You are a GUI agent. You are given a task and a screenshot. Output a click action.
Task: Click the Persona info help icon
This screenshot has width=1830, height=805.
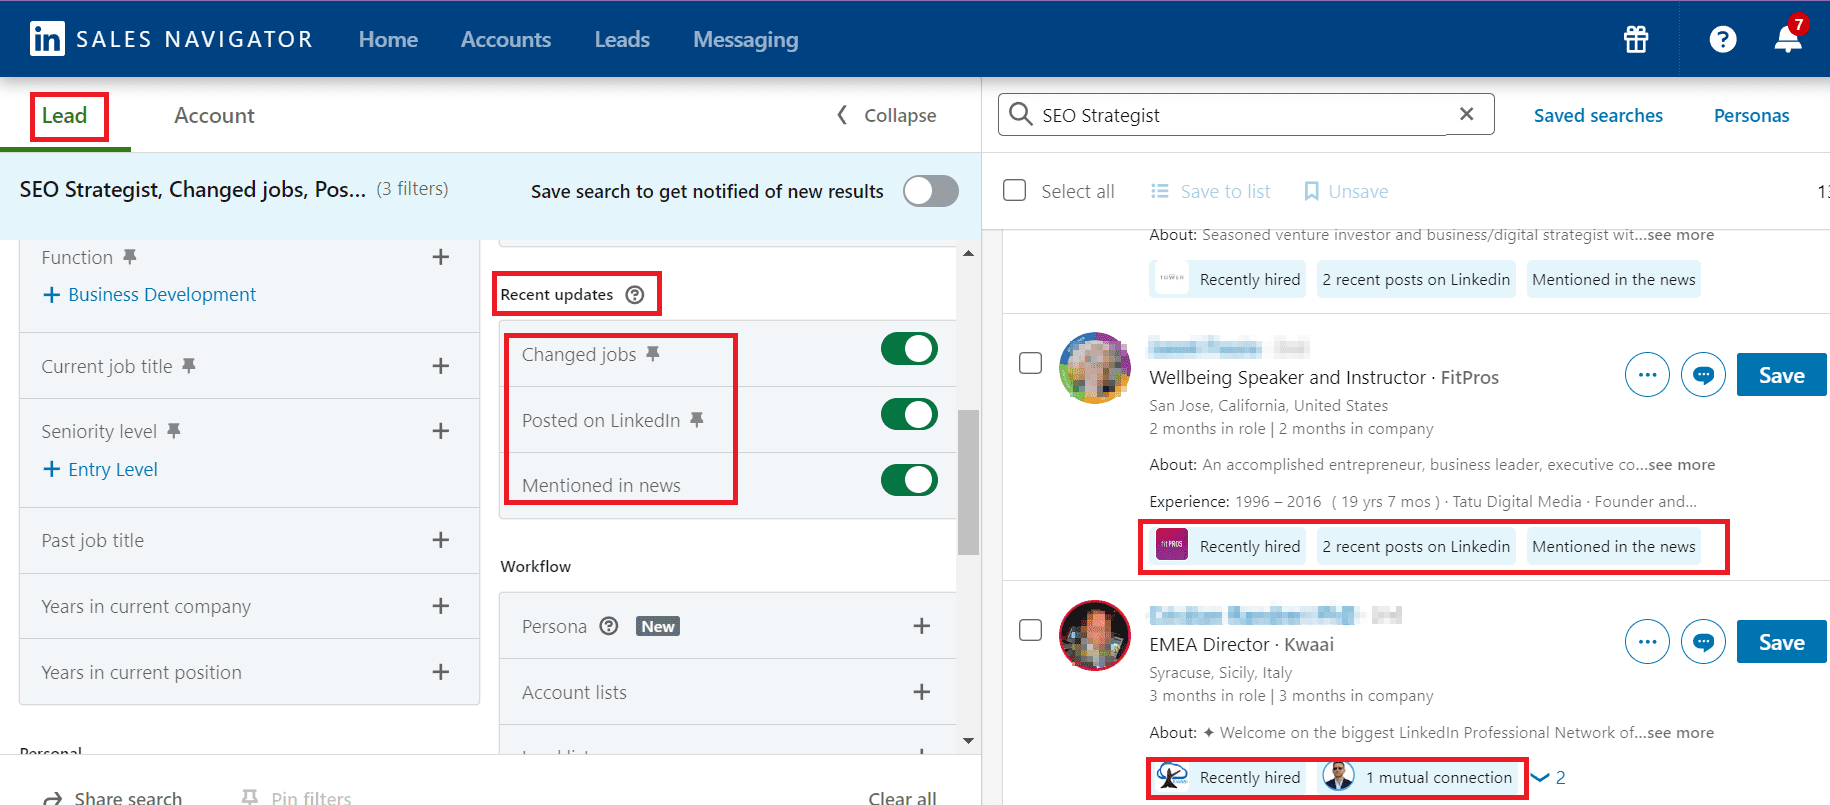(x=609, y=626)
